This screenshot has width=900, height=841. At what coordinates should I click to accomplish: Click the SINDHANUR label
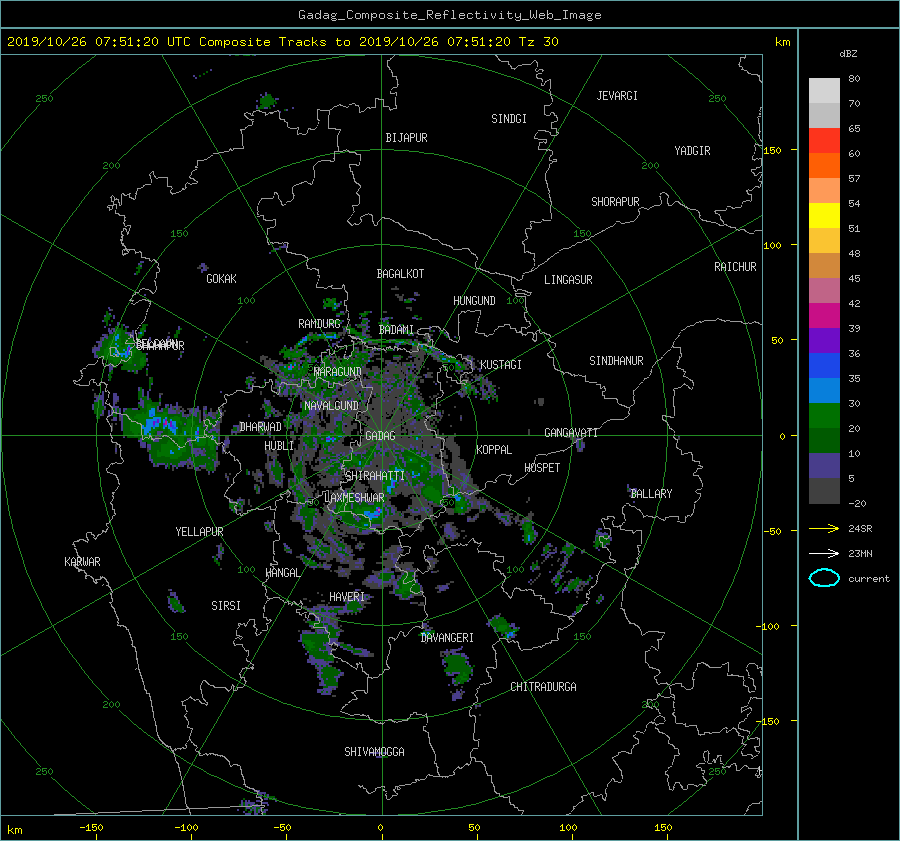pyautogui.click(x=616, y=361)
